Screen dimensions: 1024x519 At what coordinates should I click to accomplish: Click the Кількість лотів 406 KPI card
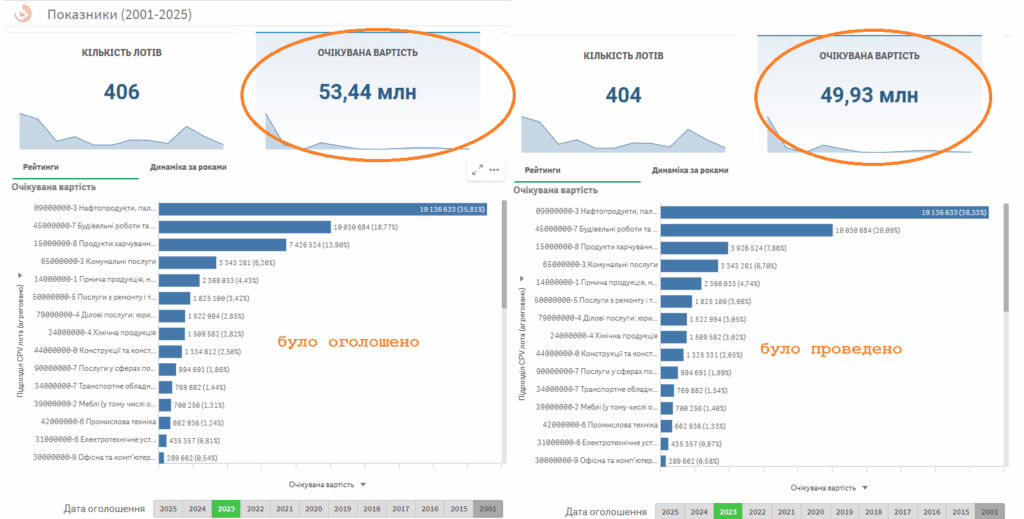coord(122,93)
